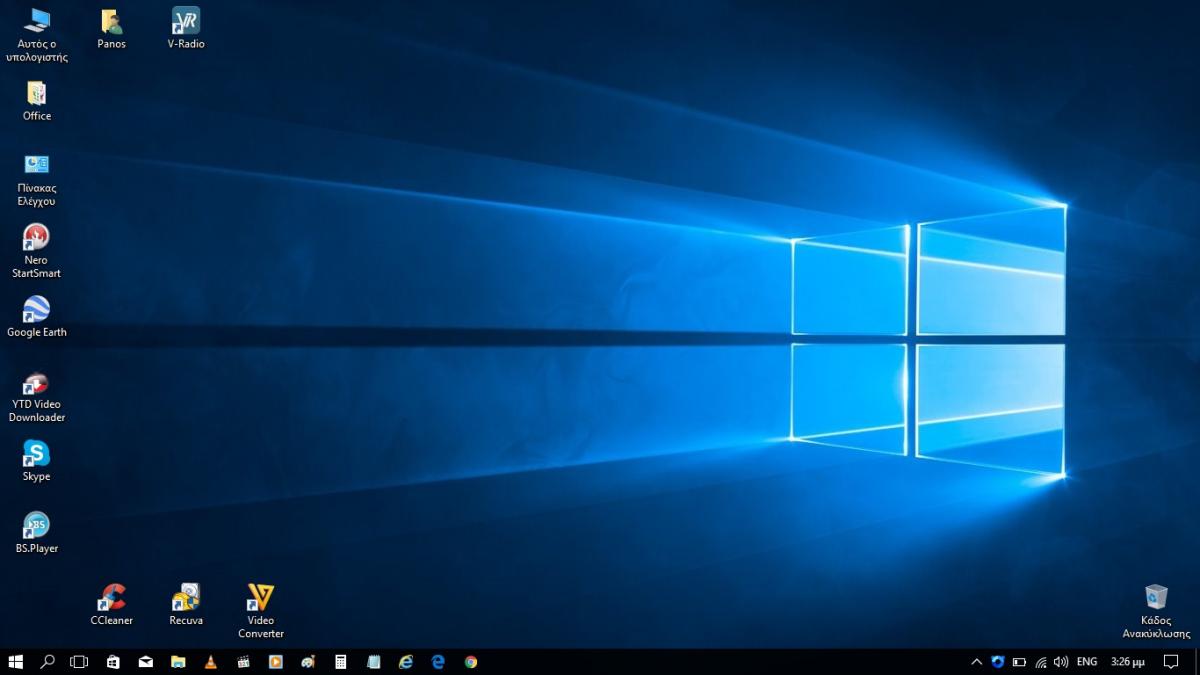Expand the hidden system tray icons
The height and width of the screenshot is (675, 1200).
[x=977, y=662]
